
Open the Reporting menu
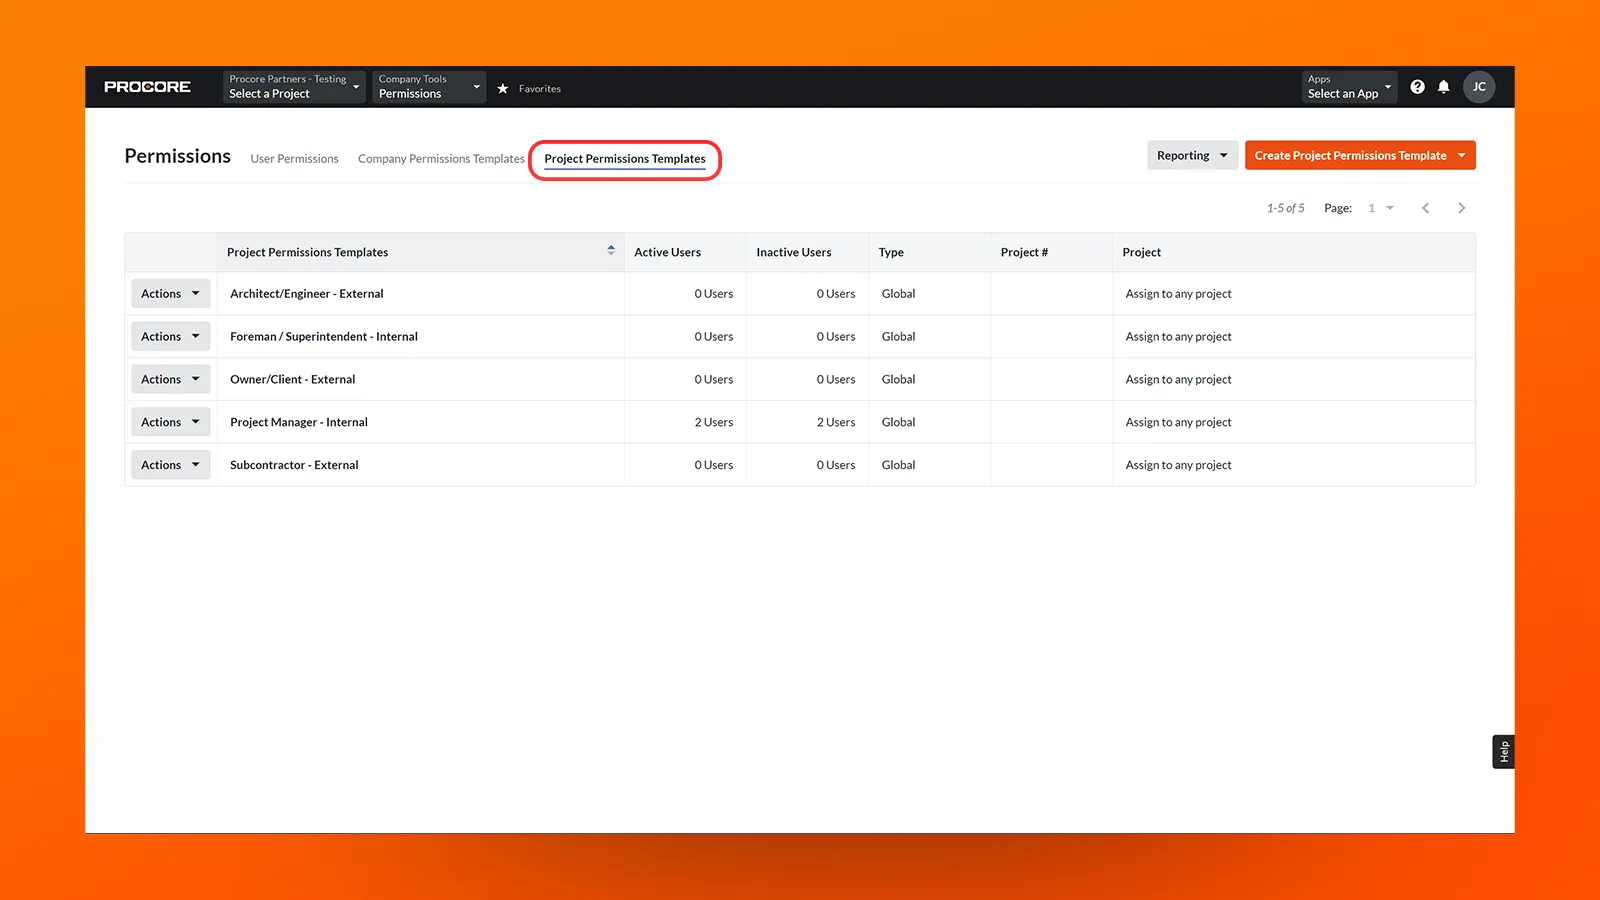click(x=1191, y=155)
